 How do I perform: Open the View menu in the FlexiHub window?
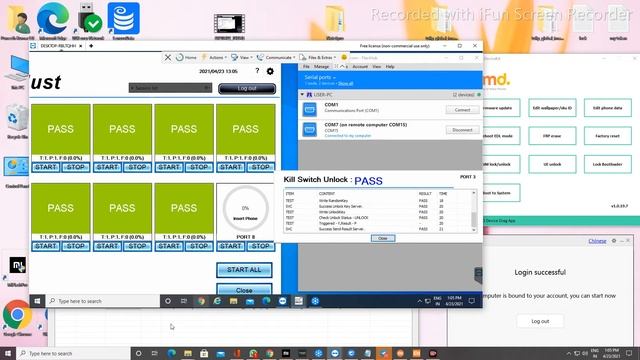376,67
